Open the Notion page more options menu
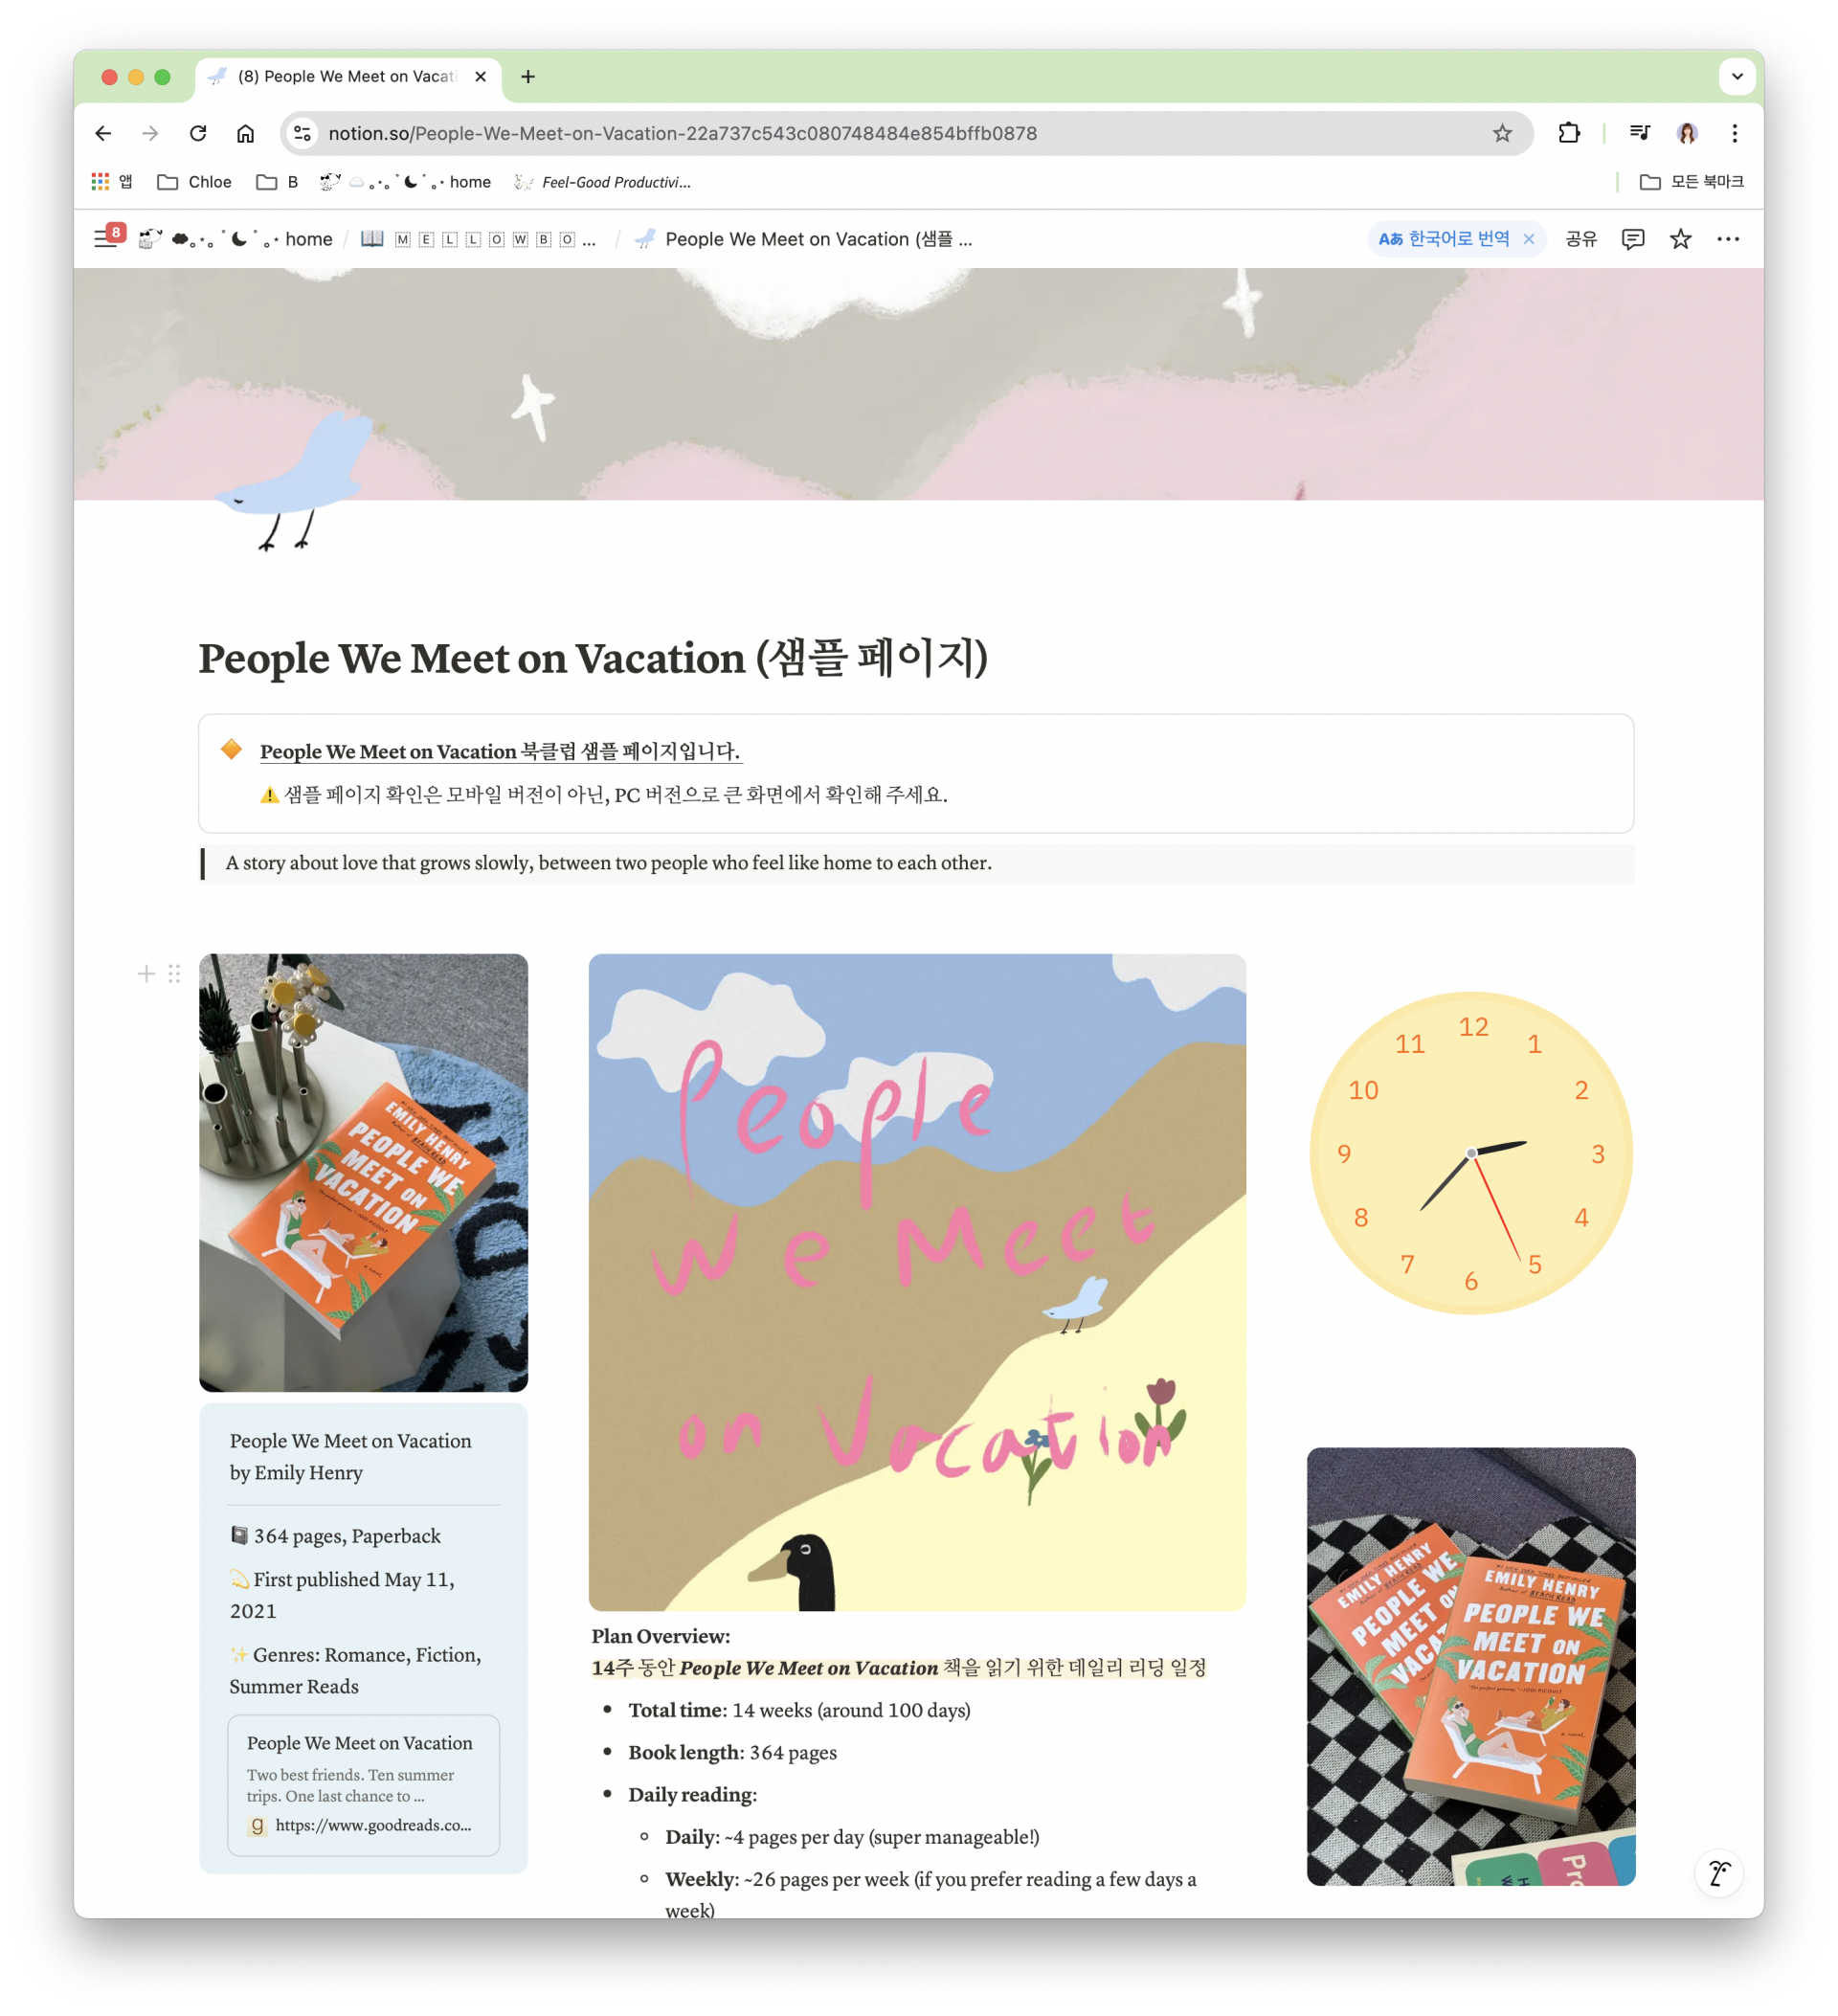The width and height of the screenshot is (1838, 2016). 1728,239
